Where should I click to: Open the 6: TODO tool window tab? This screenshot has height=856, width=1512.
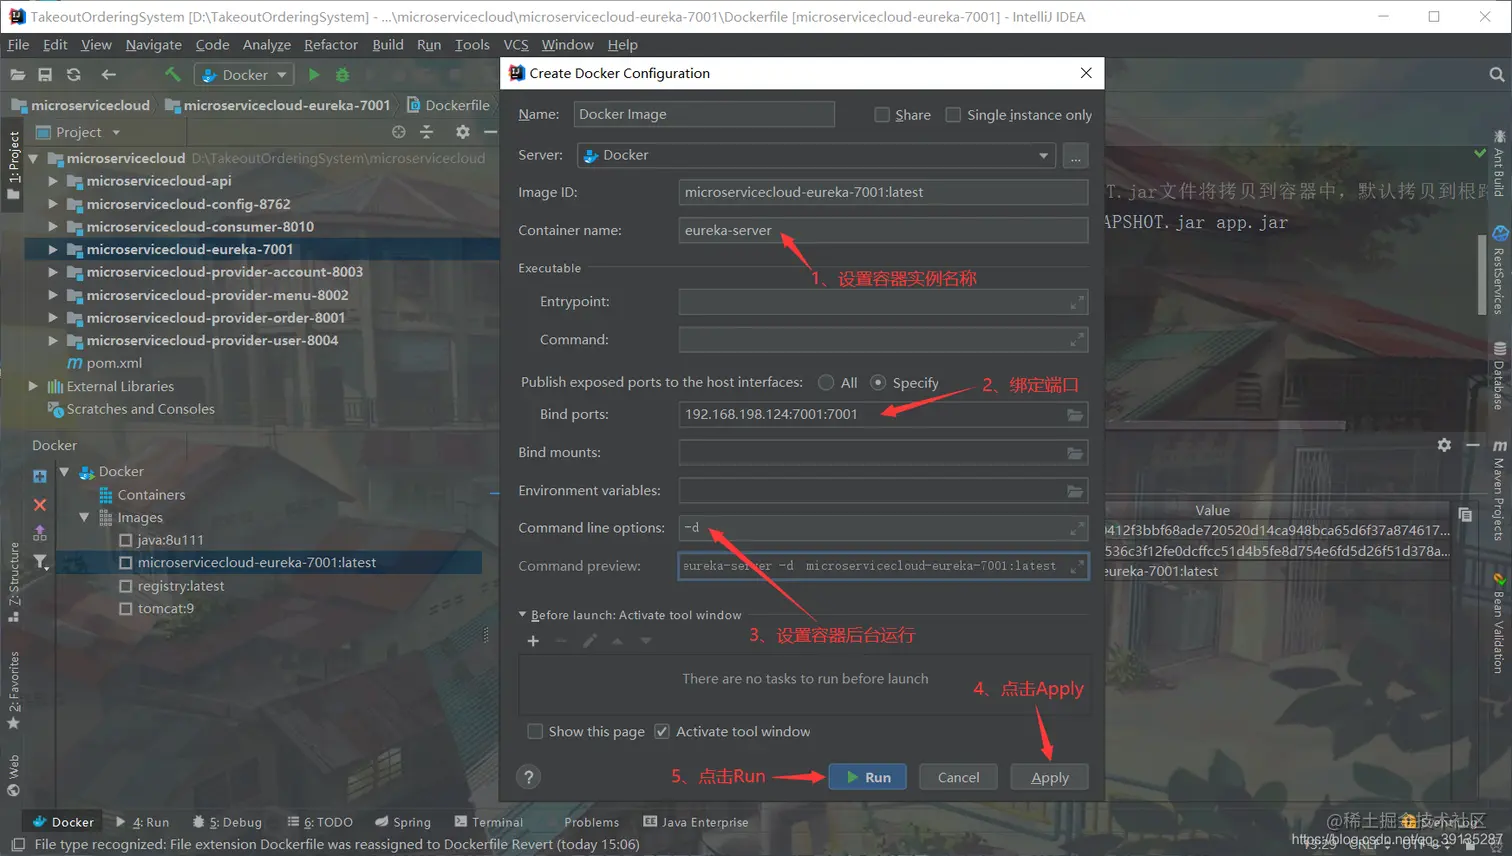[320, 822]
